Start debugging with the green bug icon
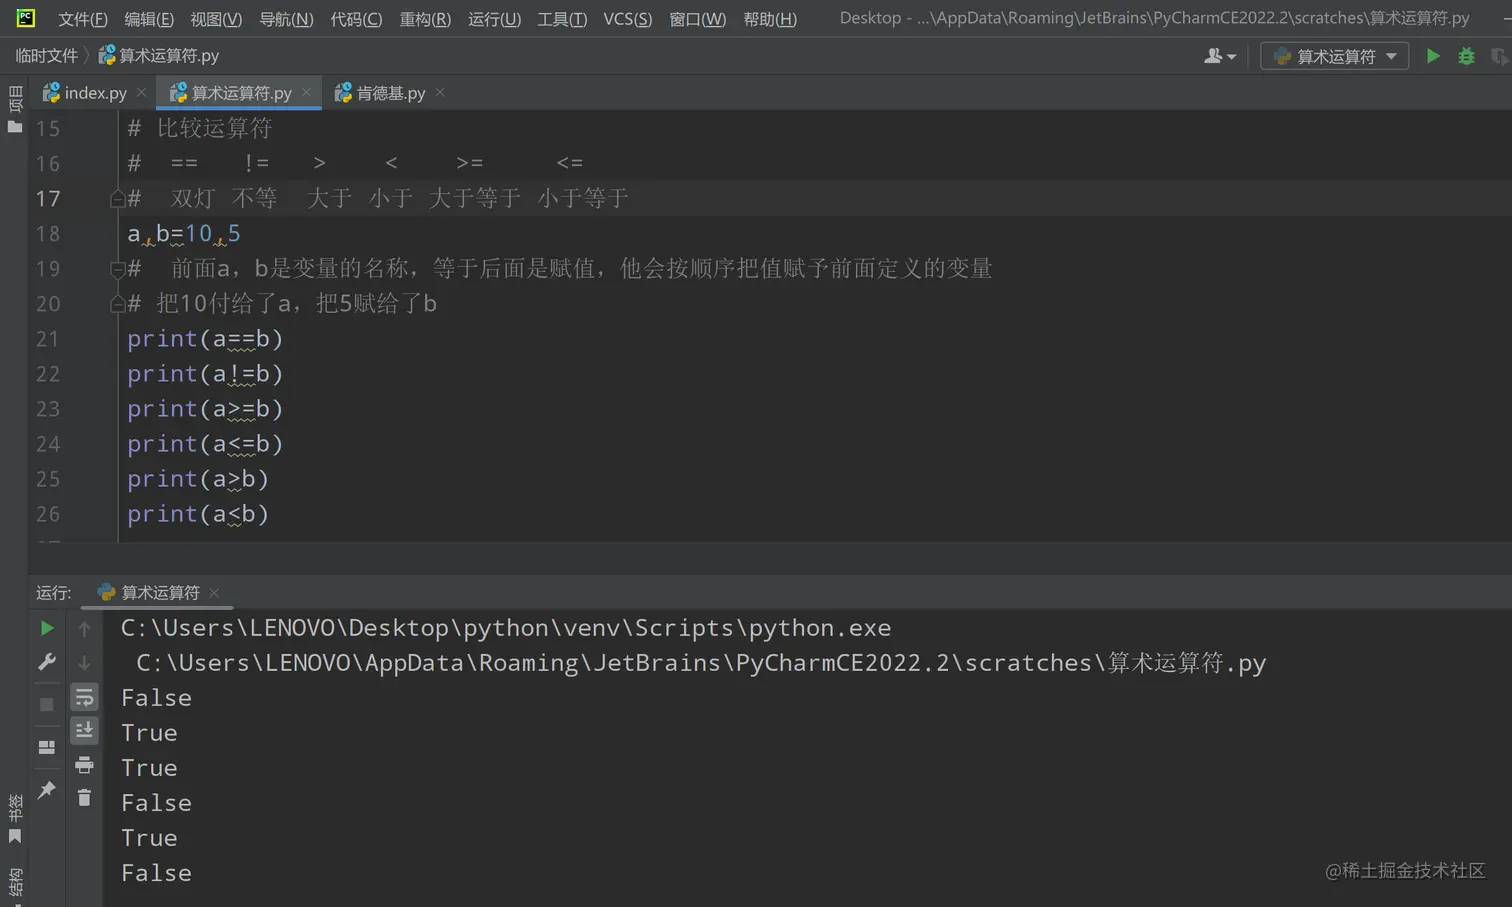 pos(1466,56)
